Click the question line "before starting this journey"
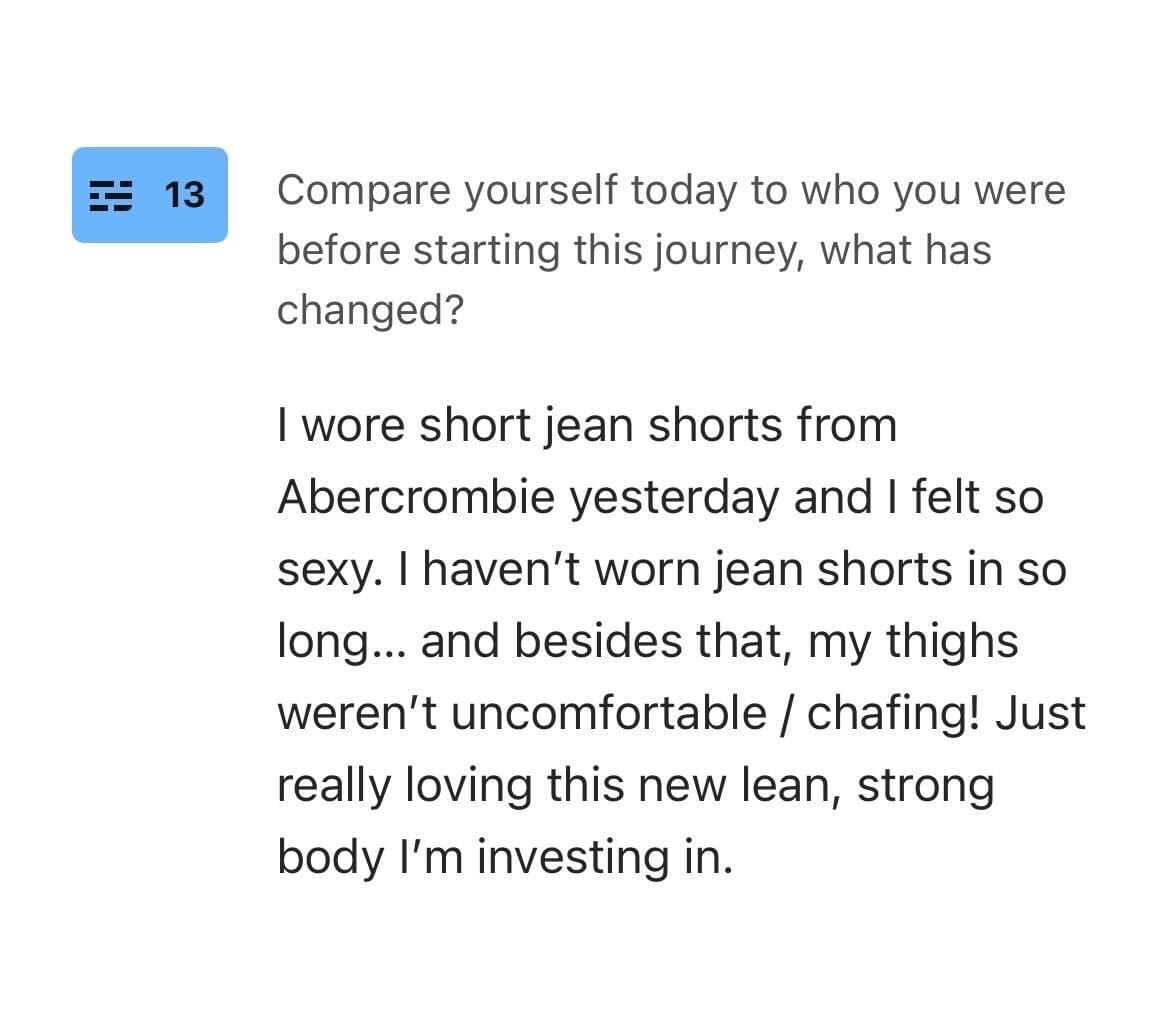Image resolution: width=1170 pixels, height=1018 pixels. [634, 249]
